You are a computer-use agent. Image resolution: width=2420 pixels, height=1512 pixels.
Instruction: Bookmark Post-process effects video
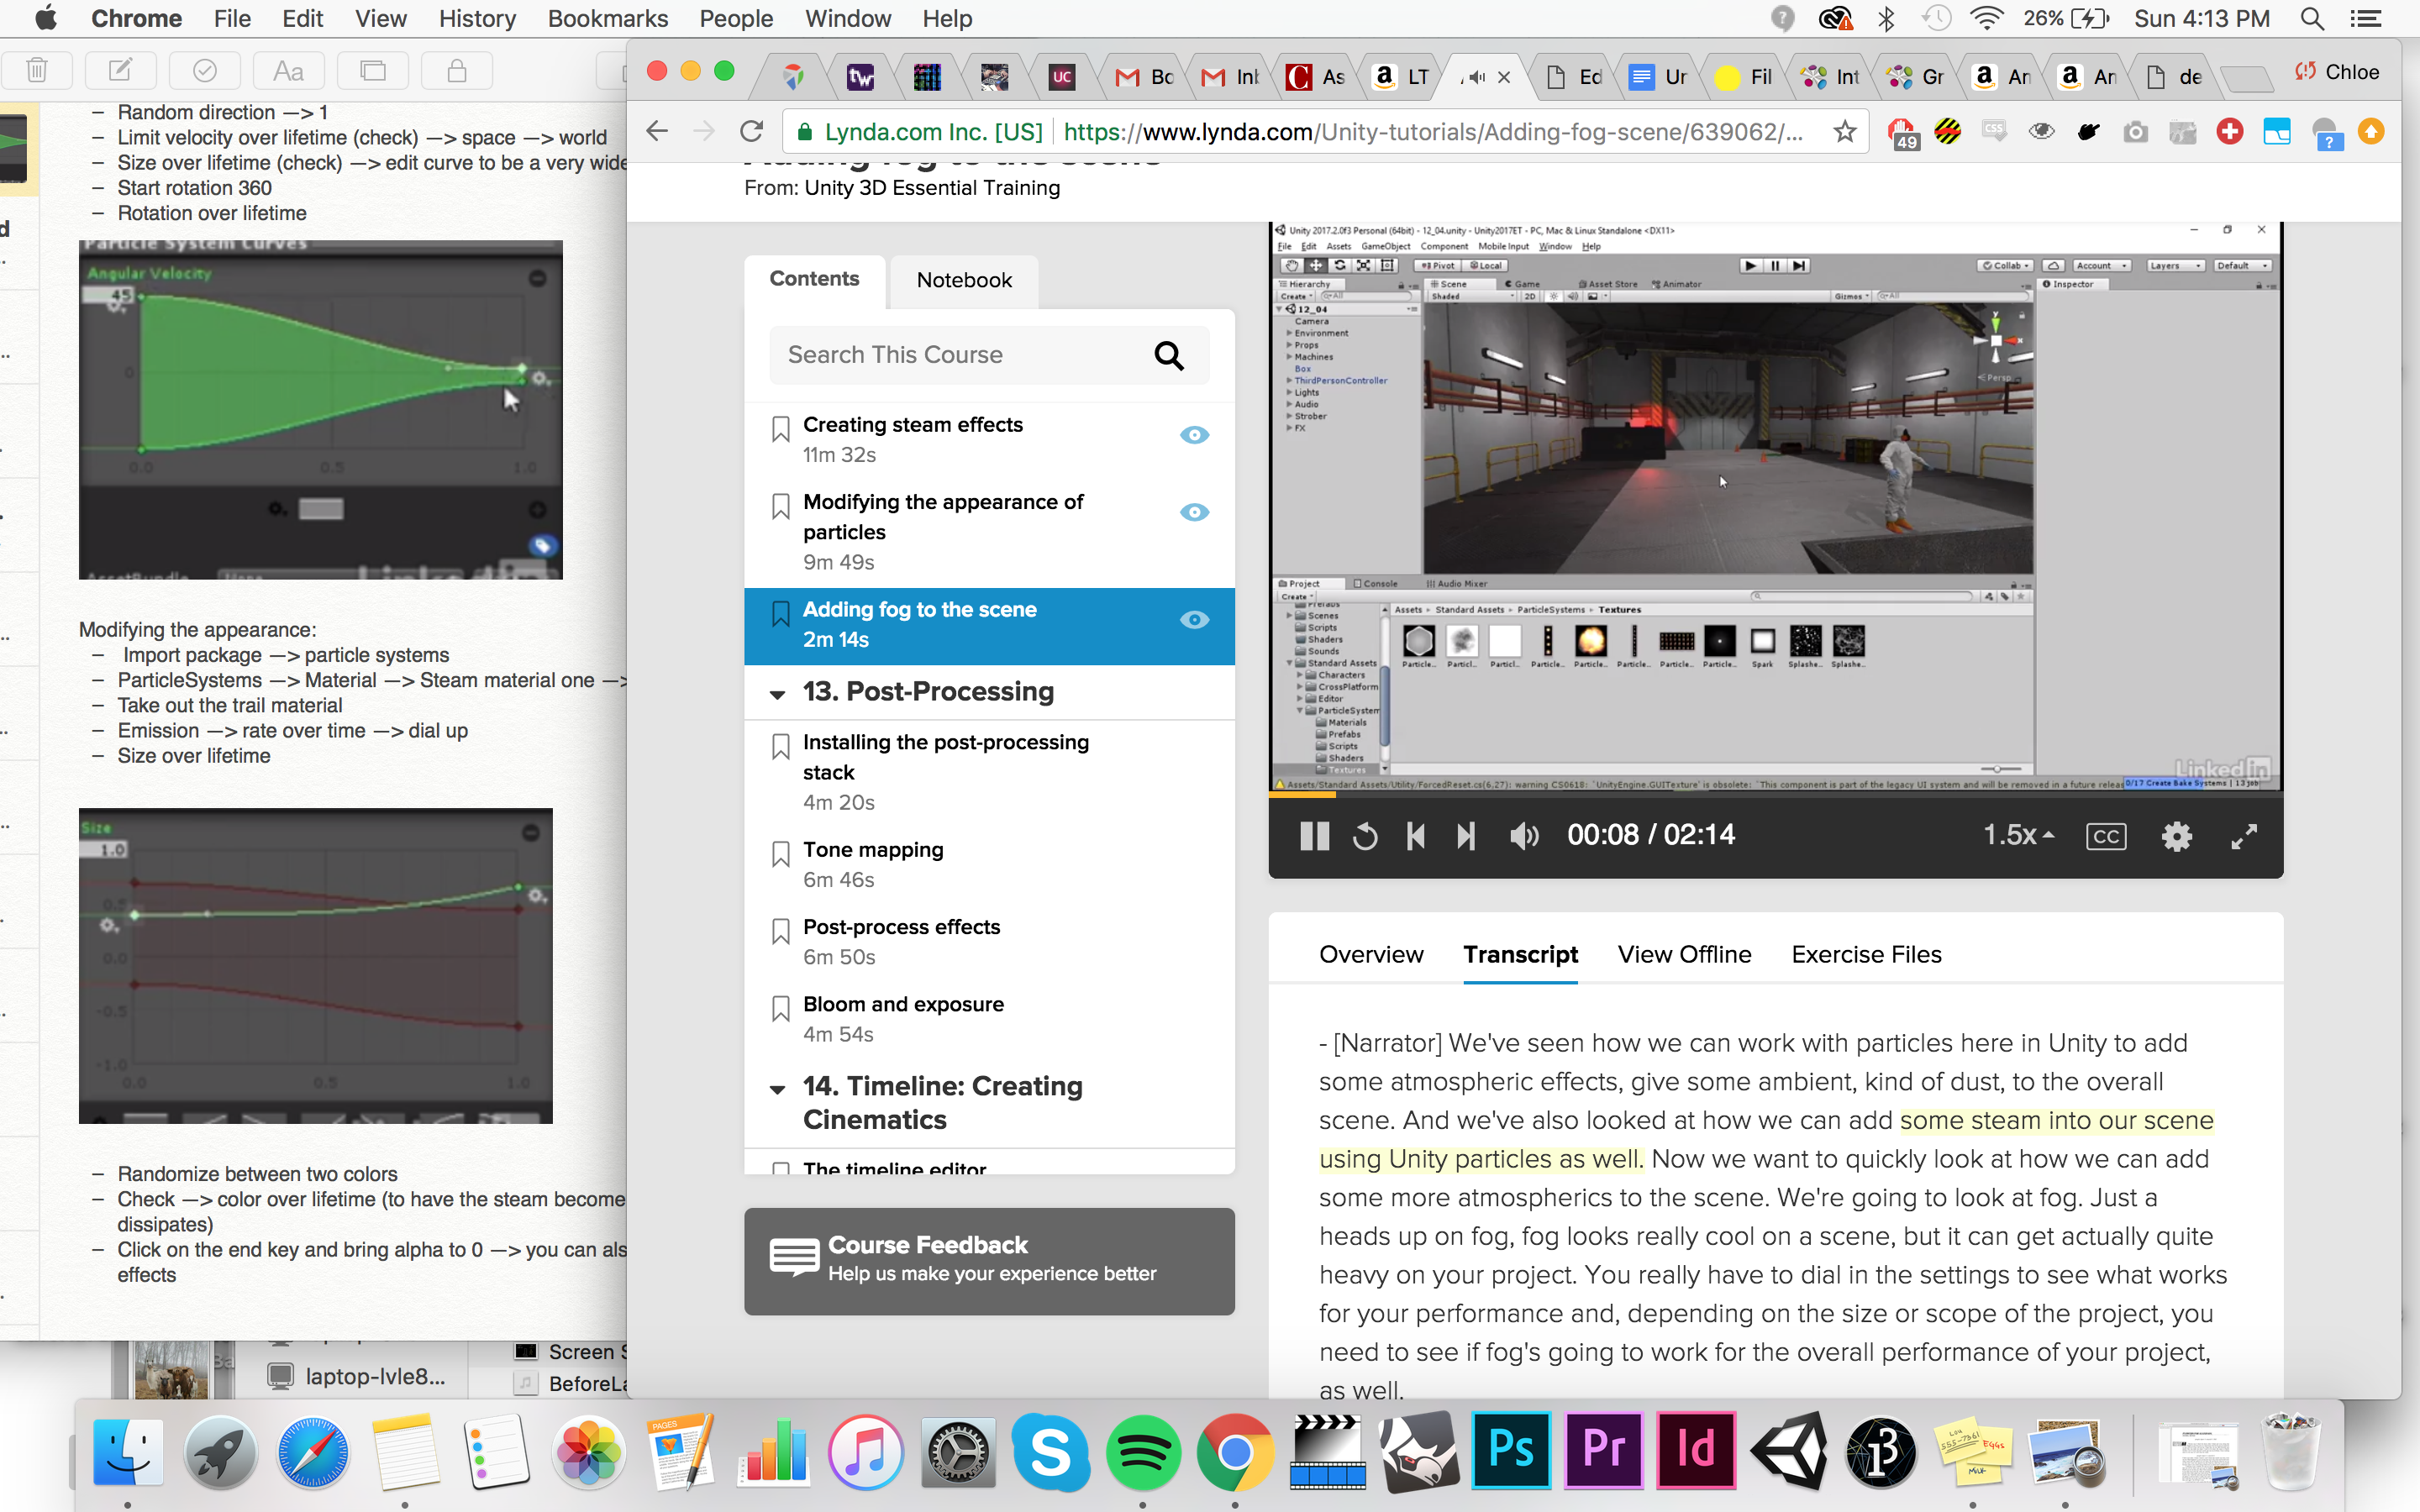[x=781, y=931]
